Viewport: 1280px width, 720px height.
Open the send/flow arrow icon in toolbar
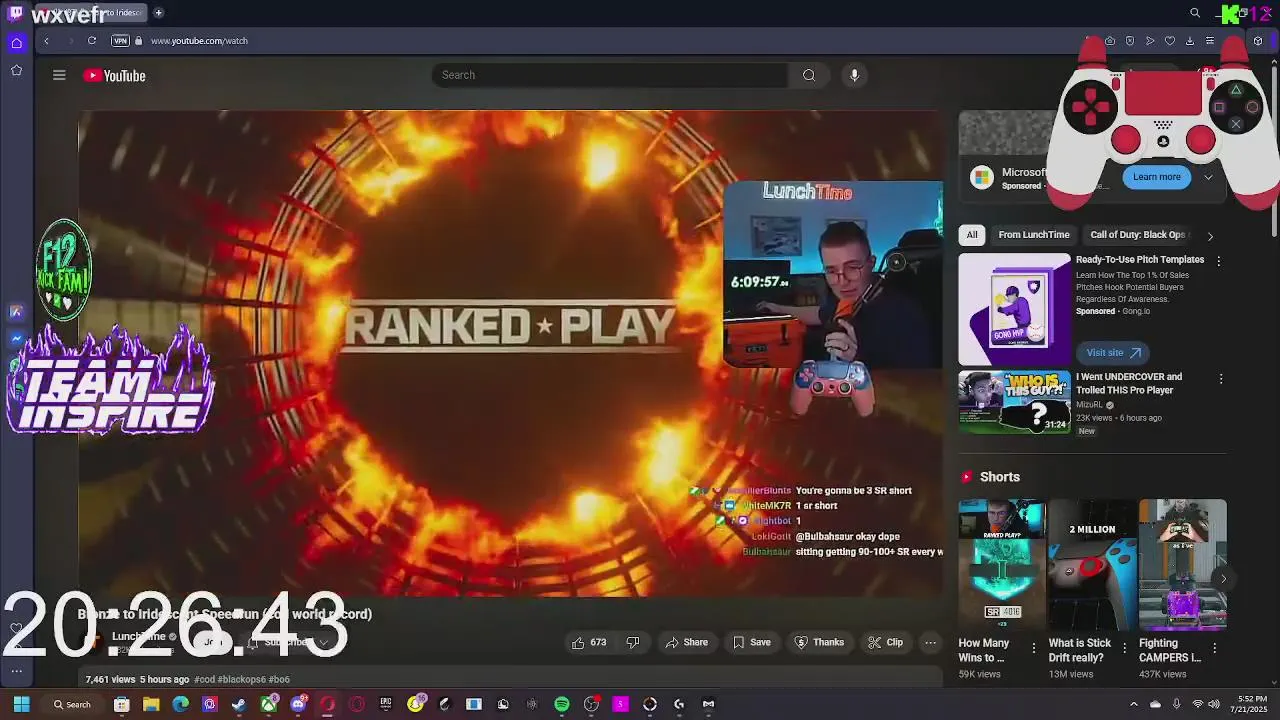[1150, 41]
